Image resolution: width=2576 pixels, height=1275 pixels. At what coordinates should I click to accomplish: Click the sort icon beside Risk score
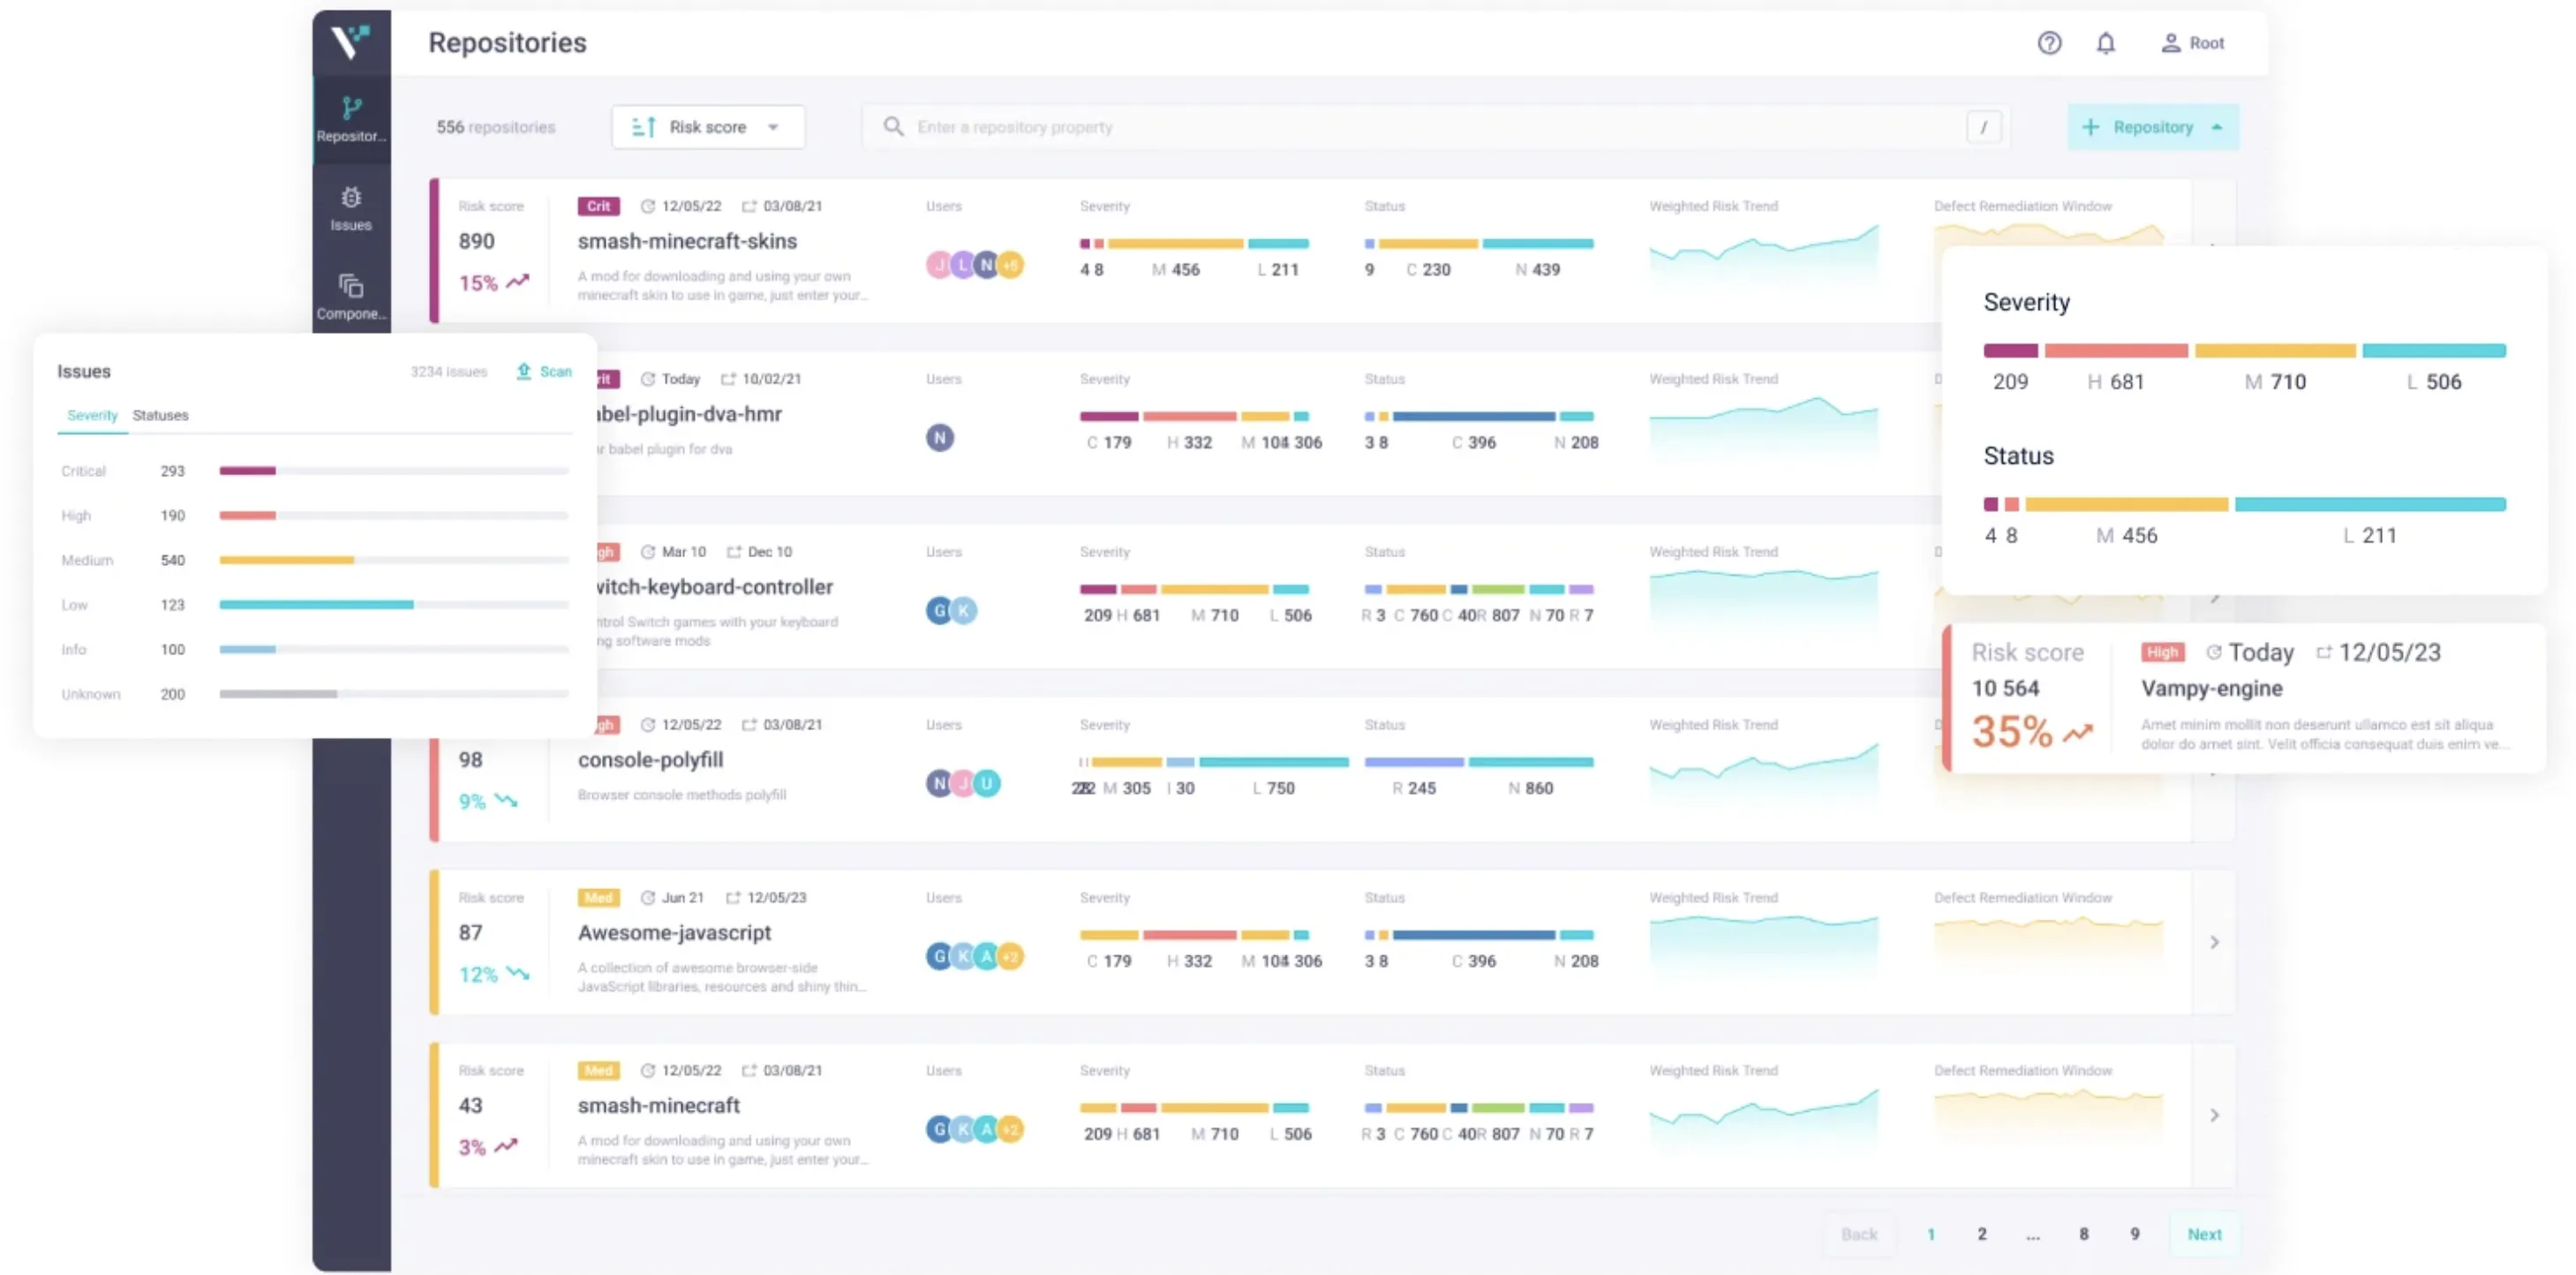point(644,127)
